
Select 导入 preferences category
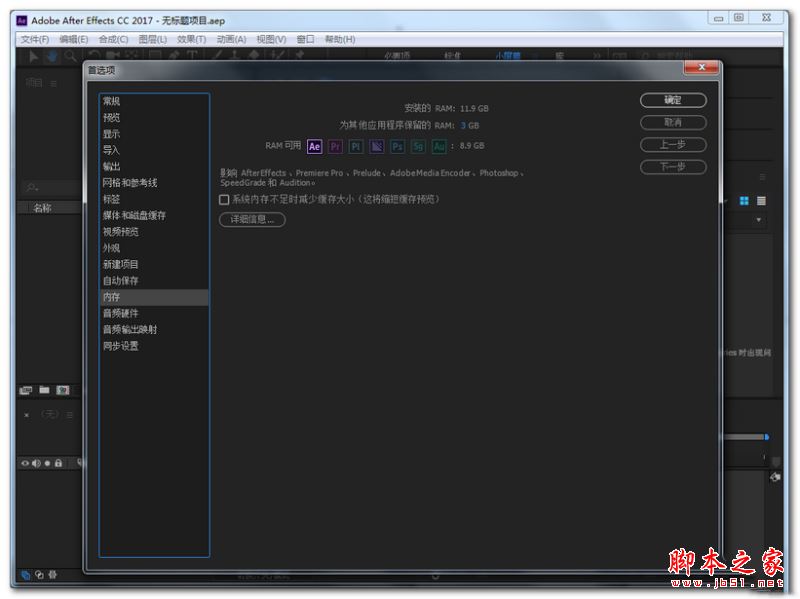click(154, 151)
